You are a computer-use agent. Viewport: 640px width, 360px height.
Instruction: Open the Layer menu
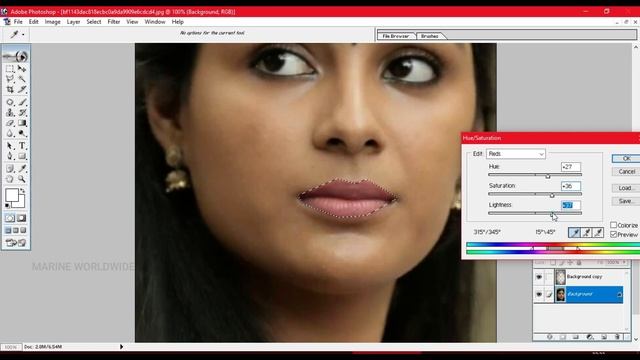pyautogui.click(x=73, y=22)
